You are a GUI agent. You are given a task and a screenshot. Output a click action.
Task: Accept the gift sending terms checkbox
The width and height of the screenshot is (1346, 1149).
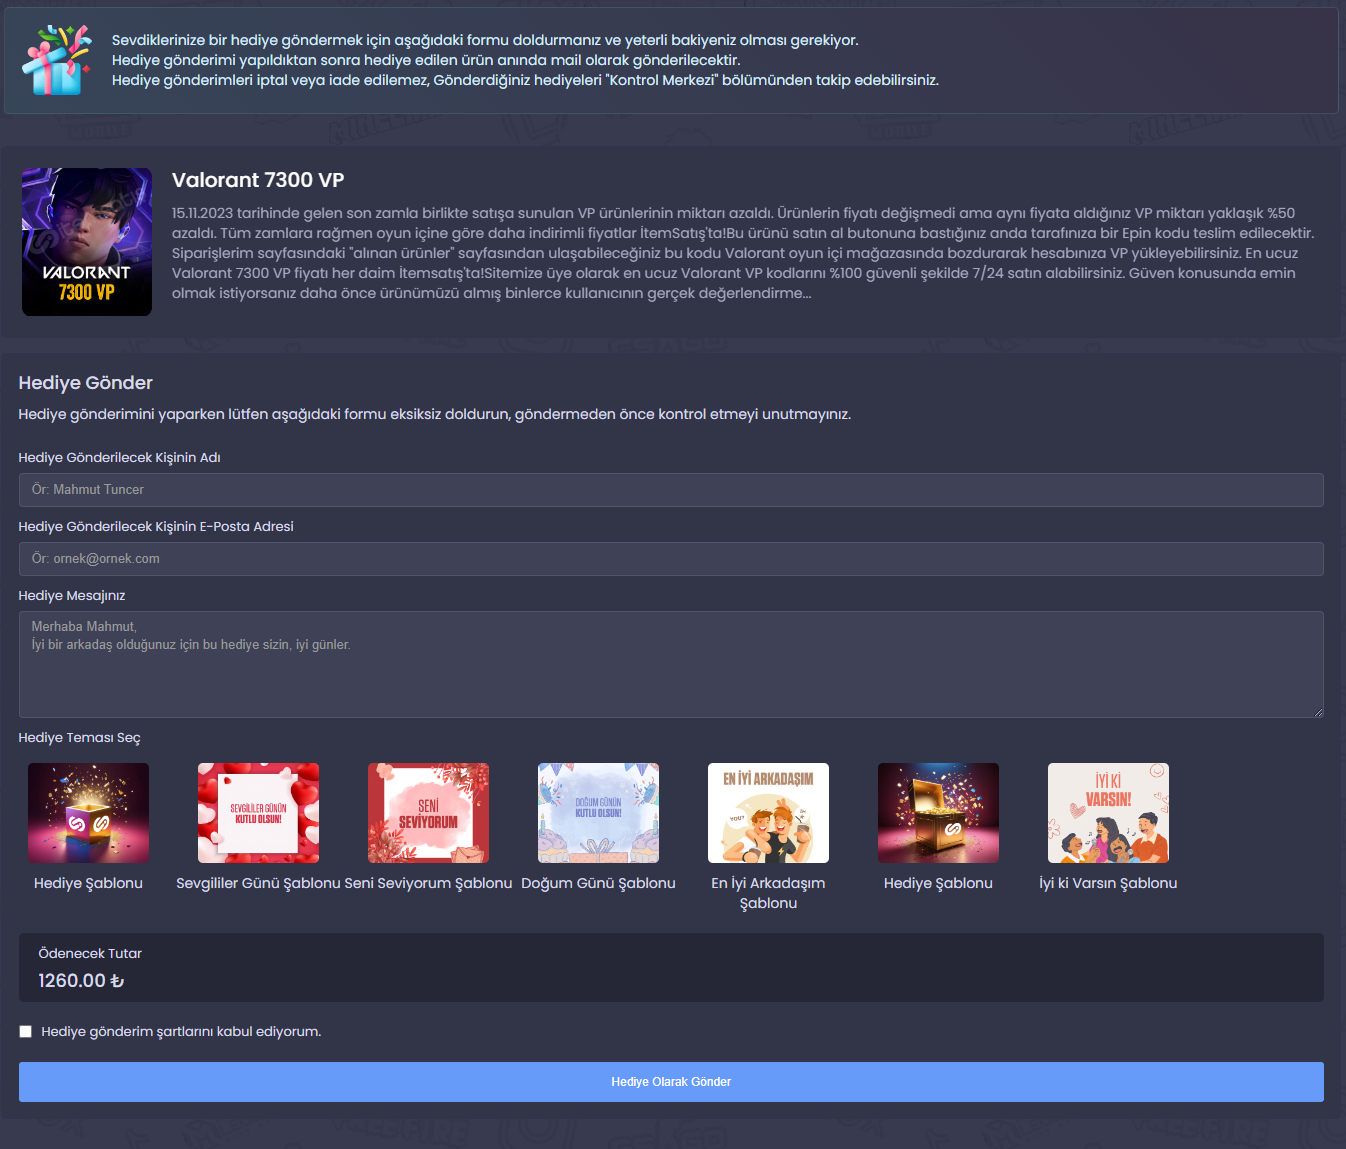26,1032
